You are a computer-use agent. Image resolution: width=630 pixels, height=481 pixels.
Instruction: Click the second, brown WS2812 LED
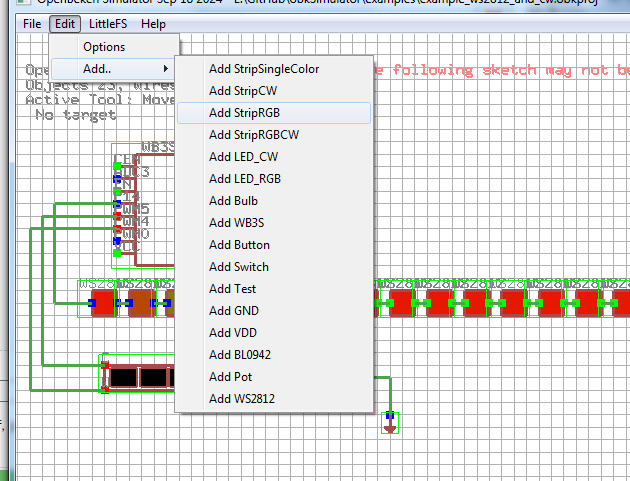(140, 303)
